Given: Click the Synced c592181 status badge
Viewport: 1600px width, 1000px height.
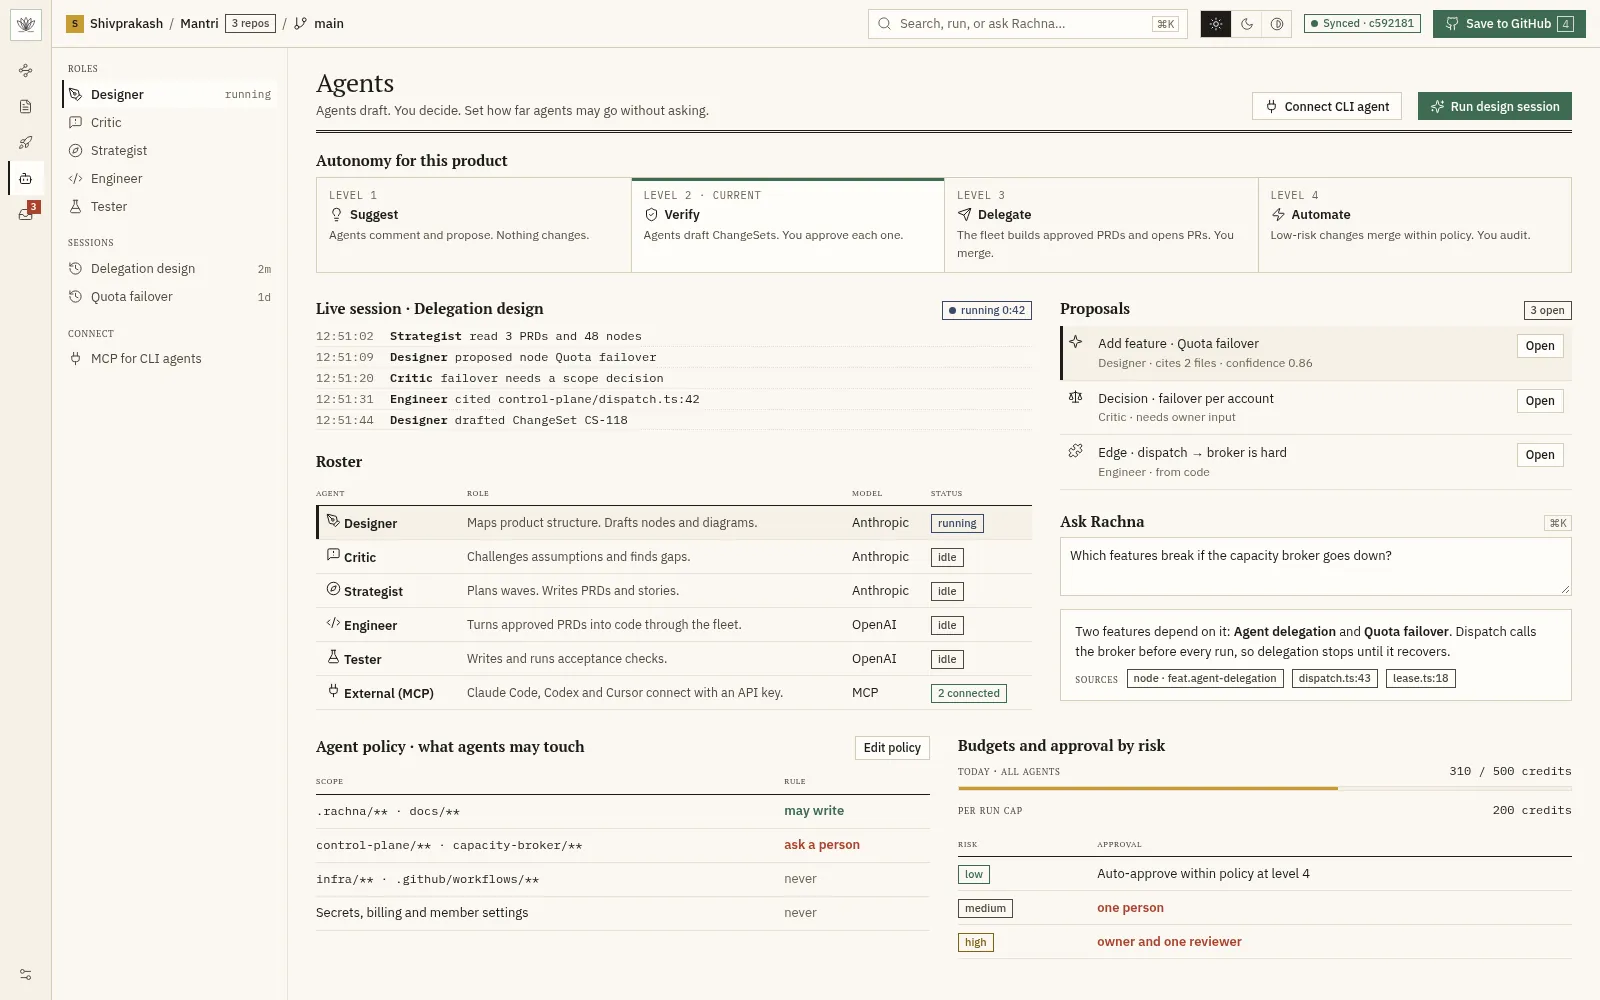Looking at the screenshot, I should [1361, 23].
